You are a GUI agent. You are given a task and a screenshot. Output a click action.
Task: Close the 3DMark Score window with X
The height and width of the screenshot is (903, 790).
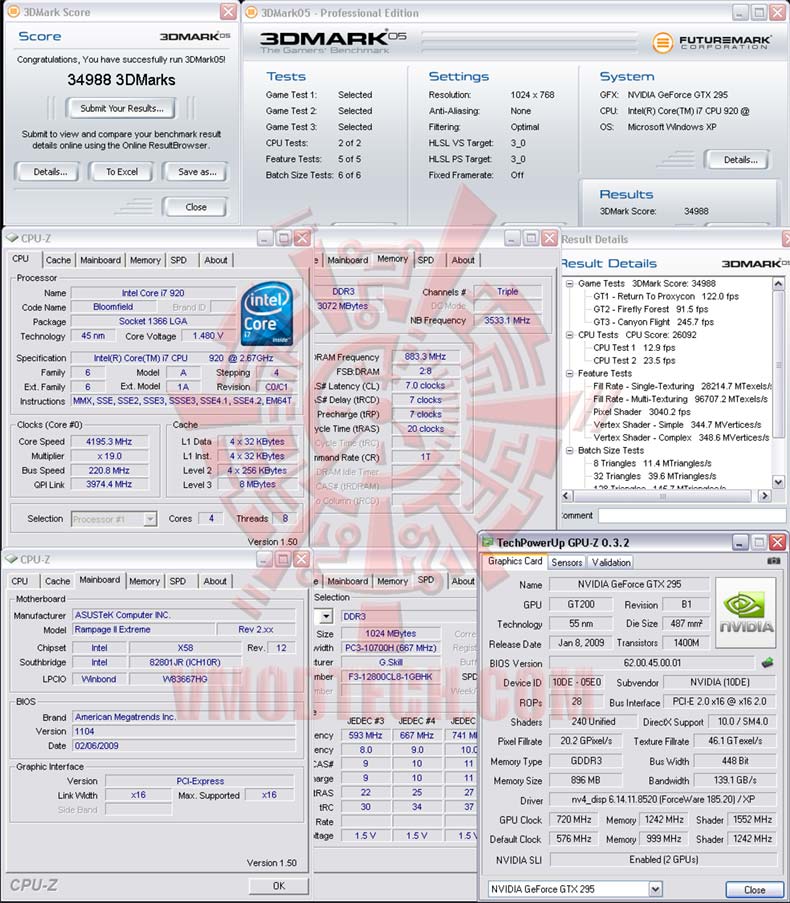click(x=229, y=12)
